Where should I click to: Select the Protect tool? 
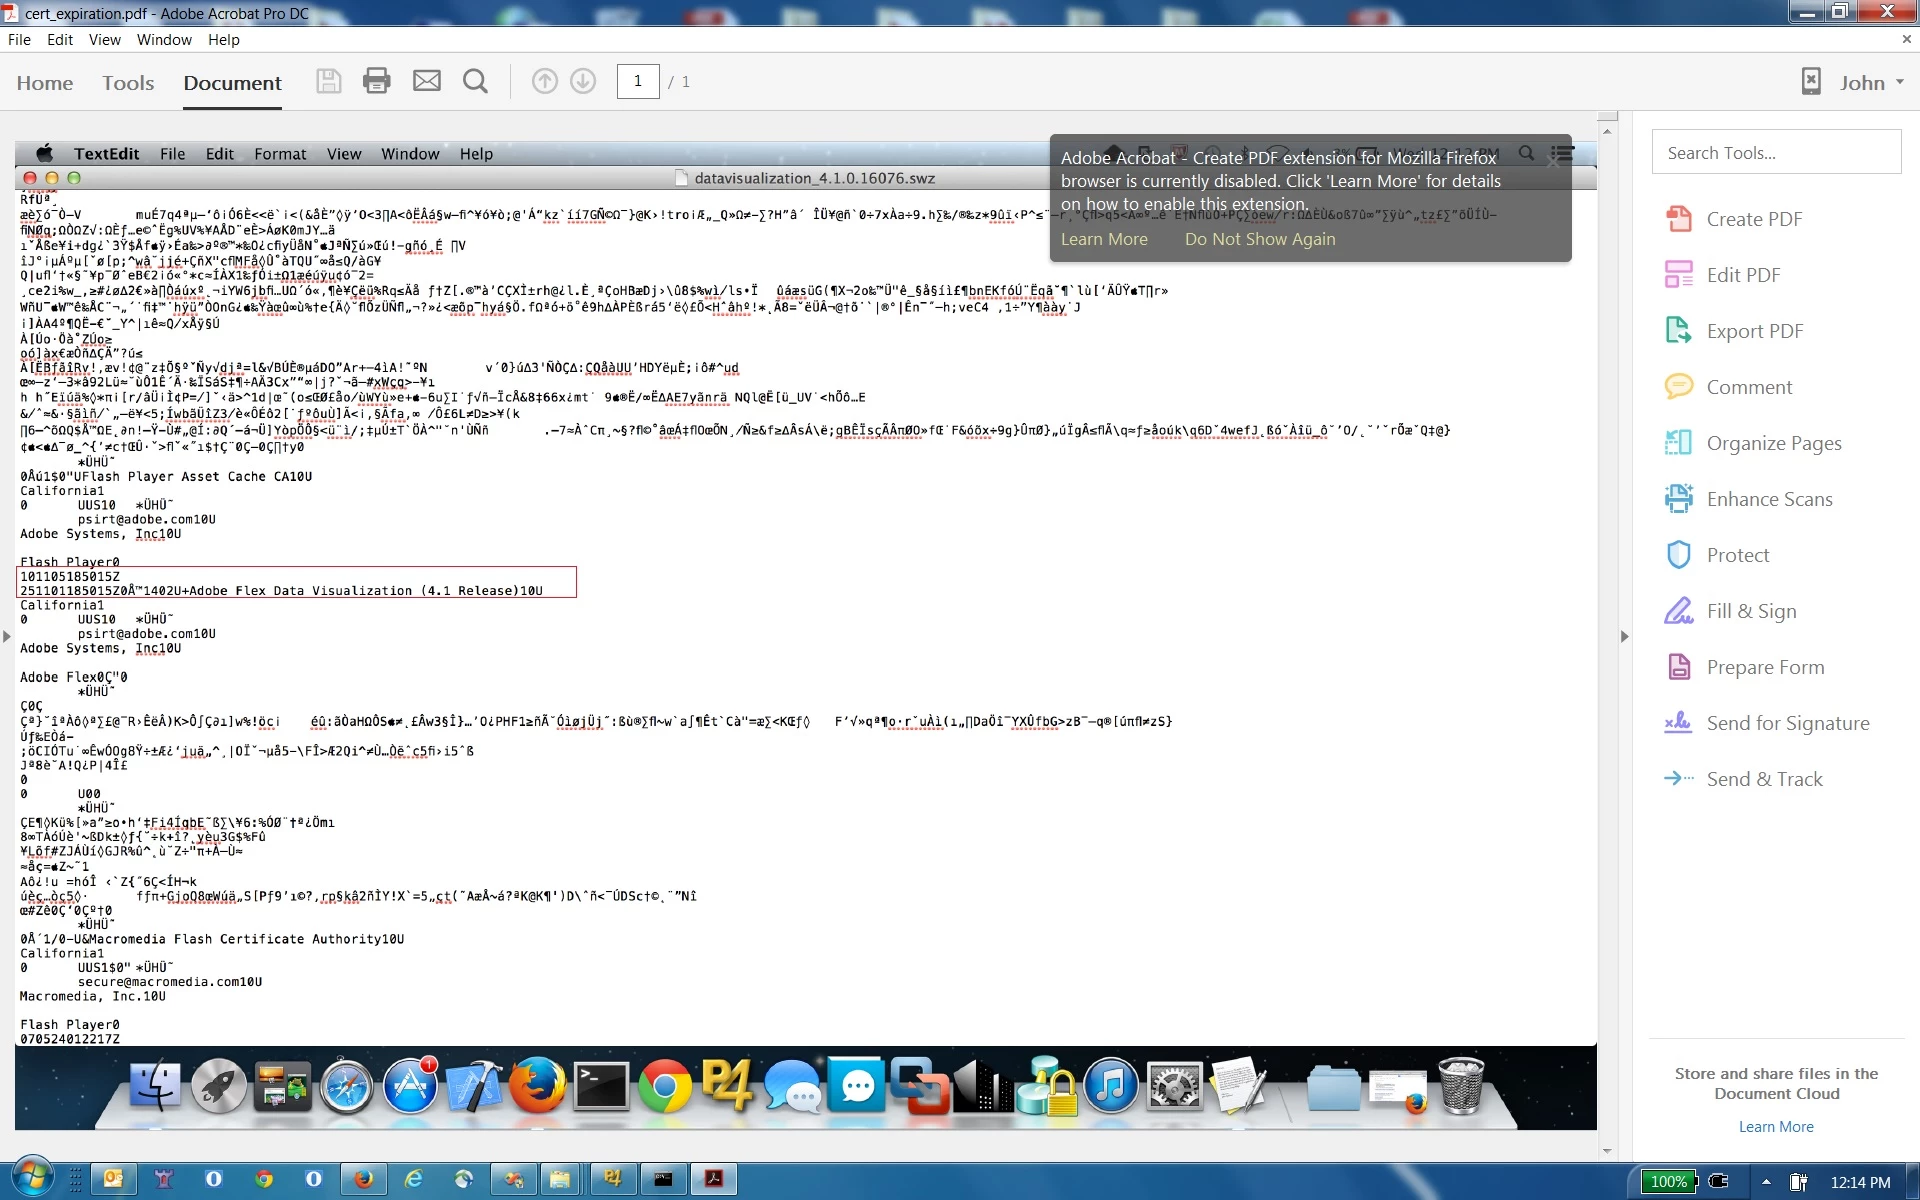(1737, 555)
